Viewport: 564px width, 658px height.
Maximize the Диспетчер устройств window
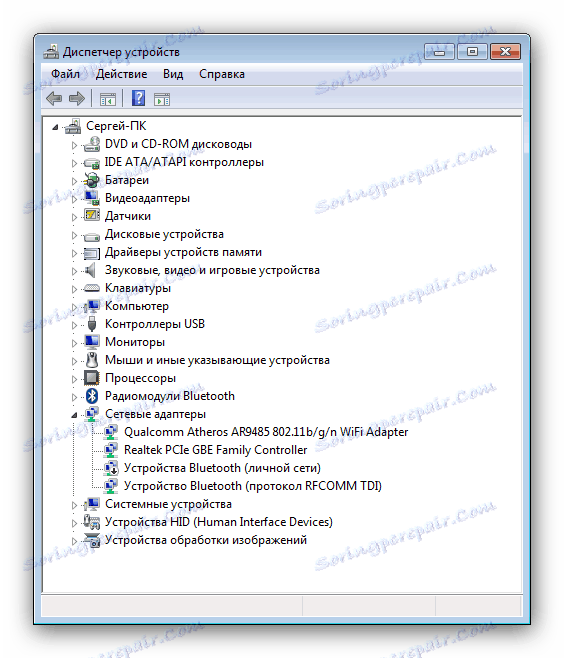(472, 52)
